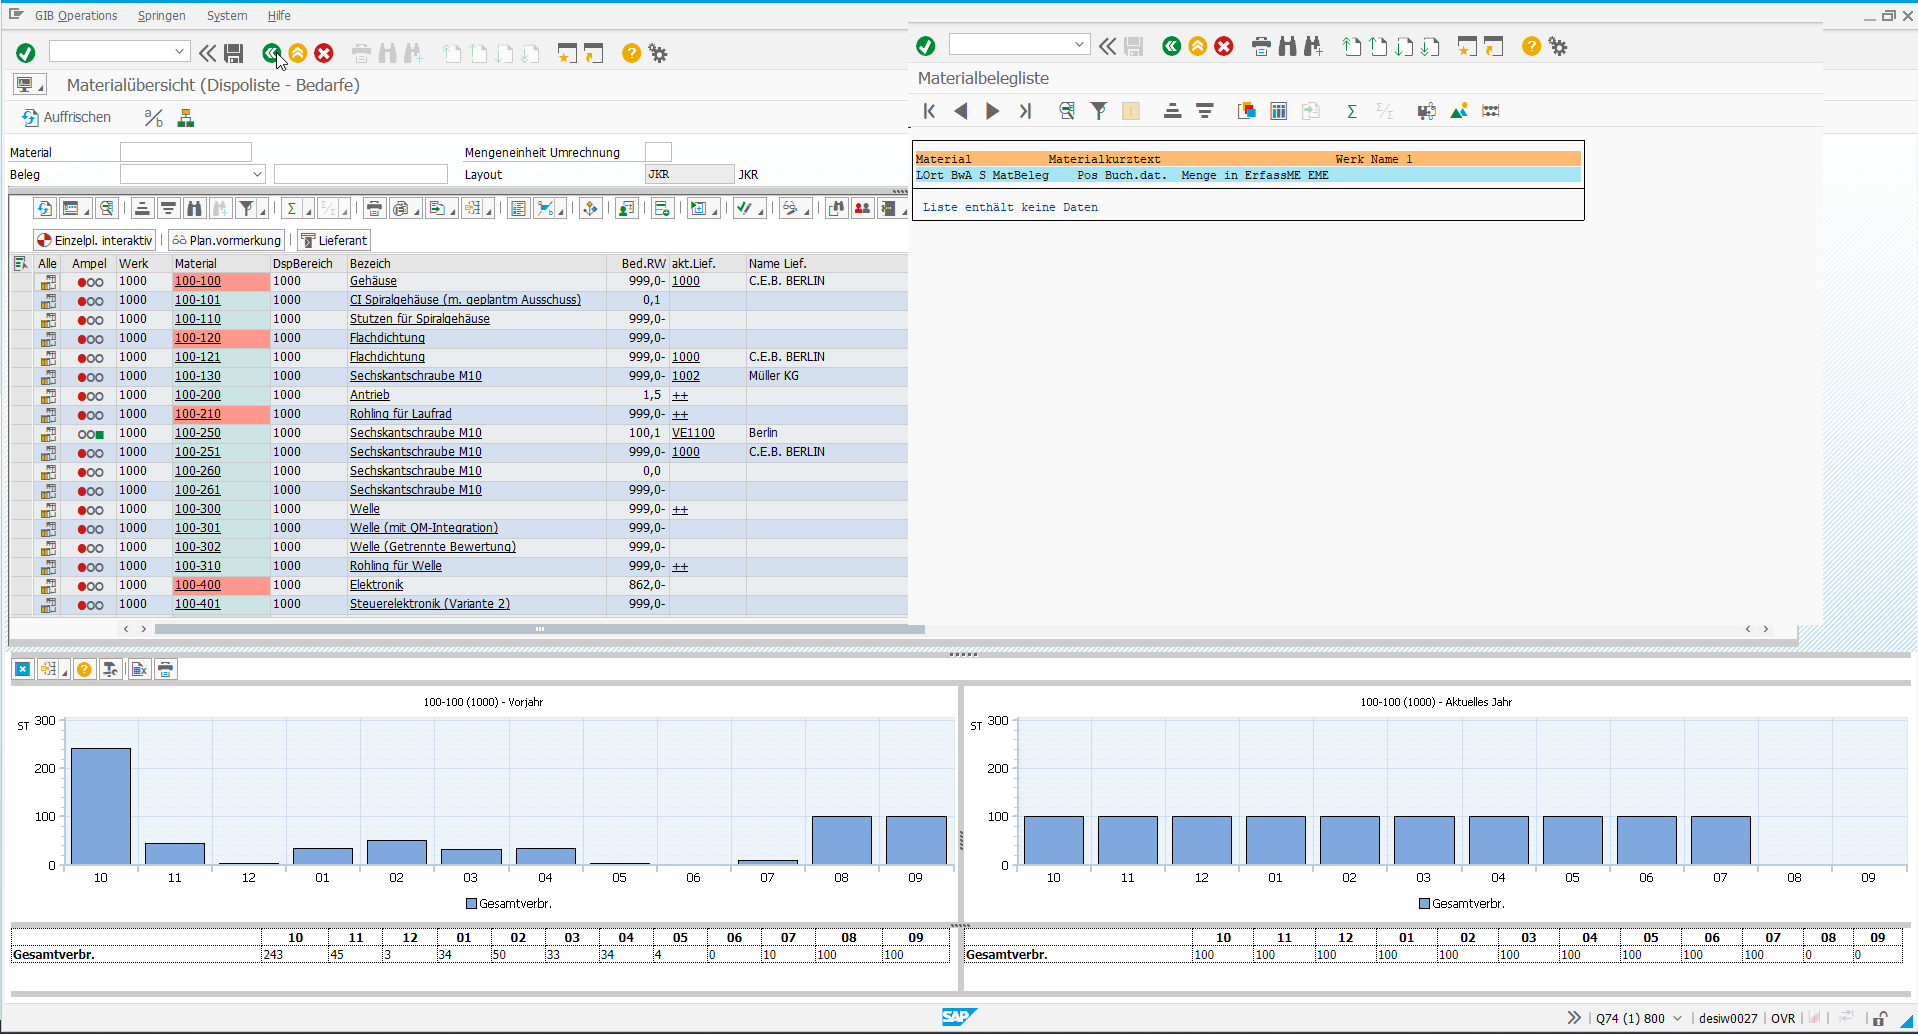Click the horizontal scrollbar under the material grid

tap(540, 629)
